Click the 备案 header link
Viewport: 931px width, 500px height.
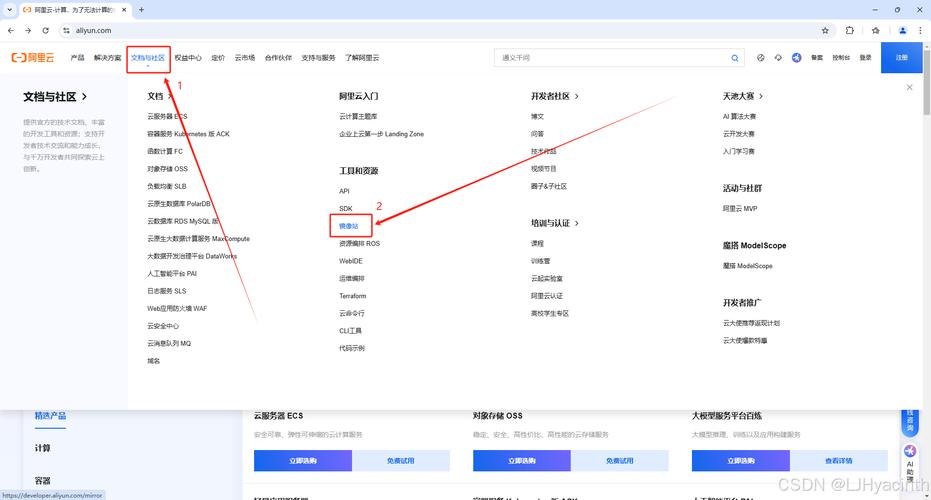click(817, 58)
